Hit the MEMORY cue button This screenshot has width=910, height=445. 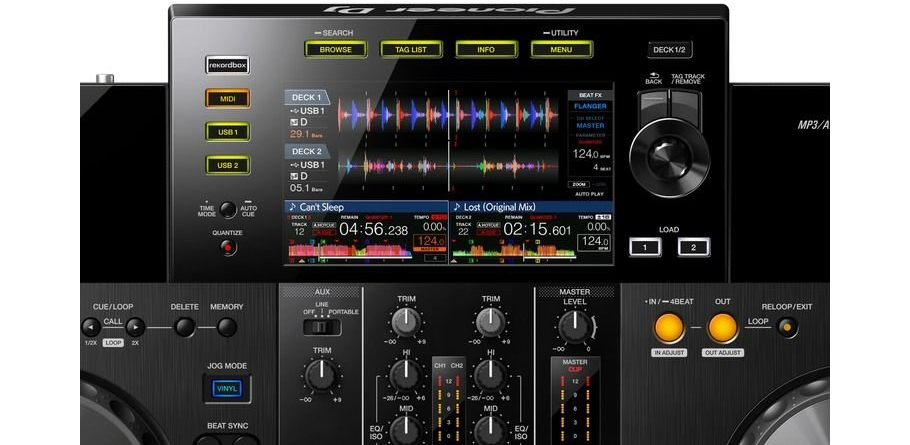point(226,327)
